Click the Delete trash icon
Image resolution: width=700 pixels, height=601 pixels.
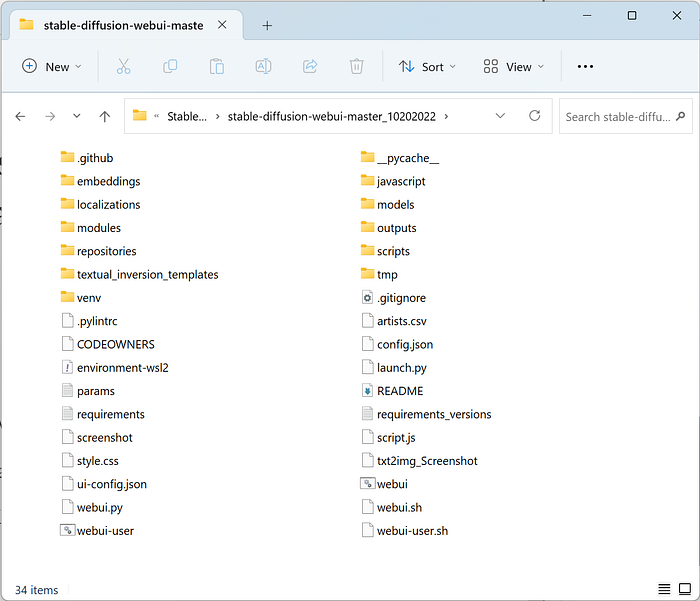tap(356, 67)
